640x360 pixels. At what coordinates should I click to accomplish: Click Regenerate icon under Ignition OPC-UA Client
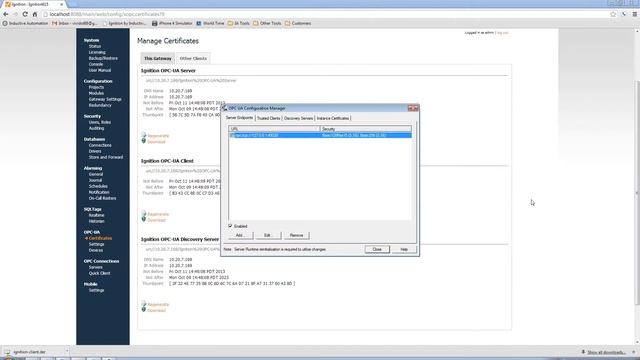(144, 213)
